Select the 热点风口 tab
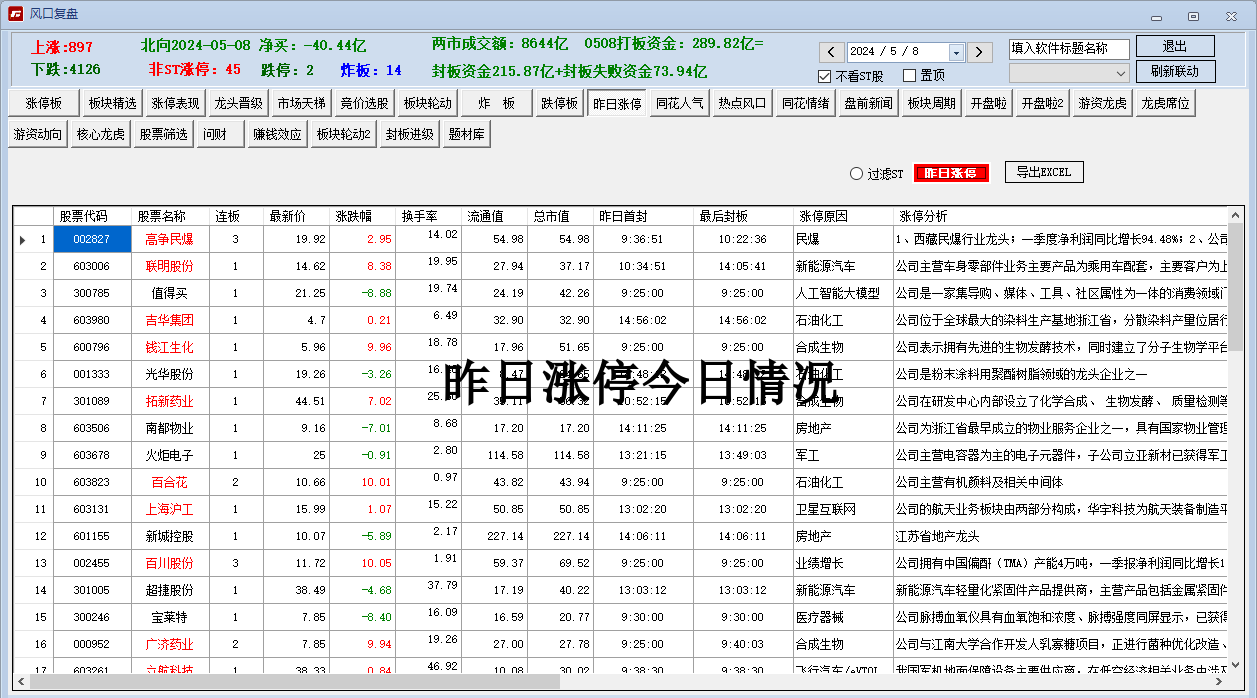The height and width of the screenshot is (698, 1257). pyautogui.click(x=743, y=103)
